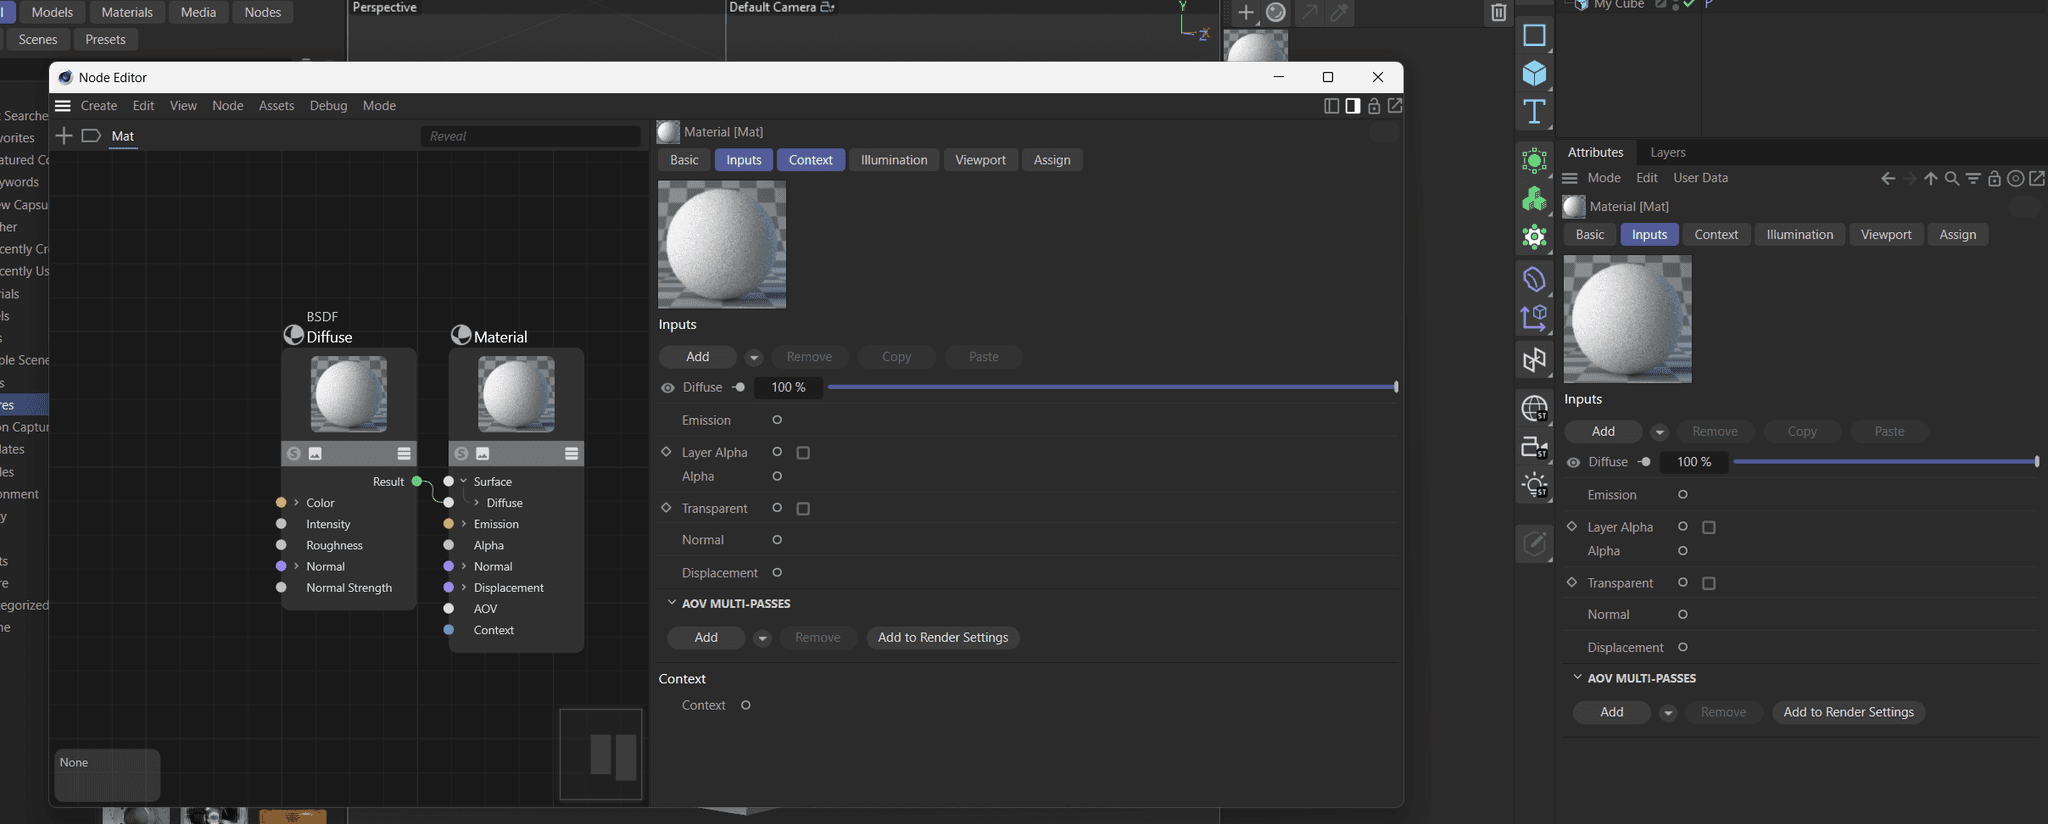Open the Debug menu in Node Editor
The width and height of the screenshot is (2048, 824).
pos(328,106)
